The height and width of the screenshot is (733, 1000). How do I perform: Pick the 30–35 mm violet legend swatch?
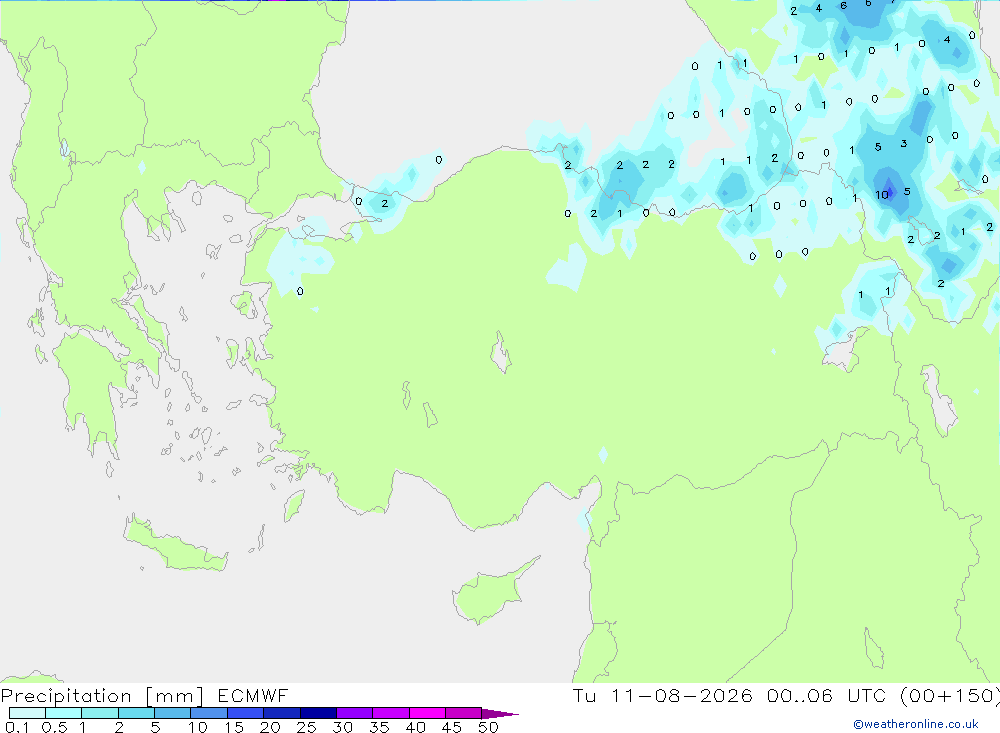coord(354,713)
